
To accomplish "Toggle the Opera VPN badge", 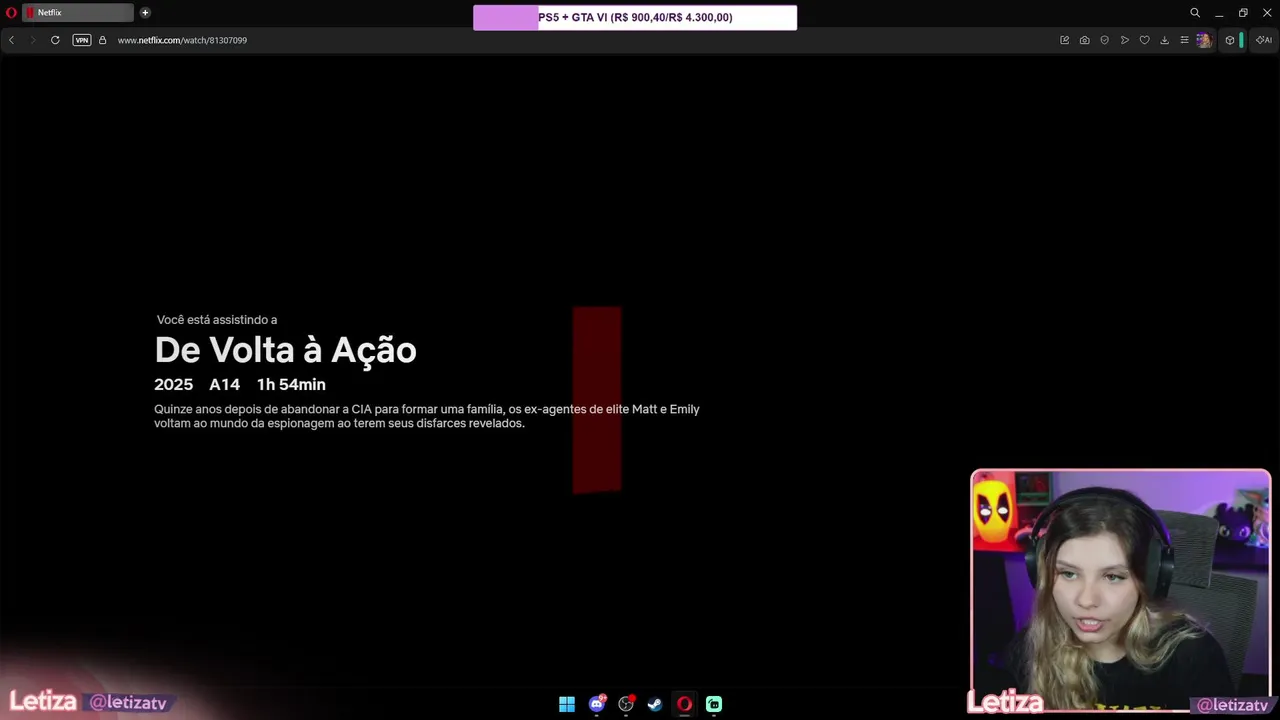I will pos(82,40).
